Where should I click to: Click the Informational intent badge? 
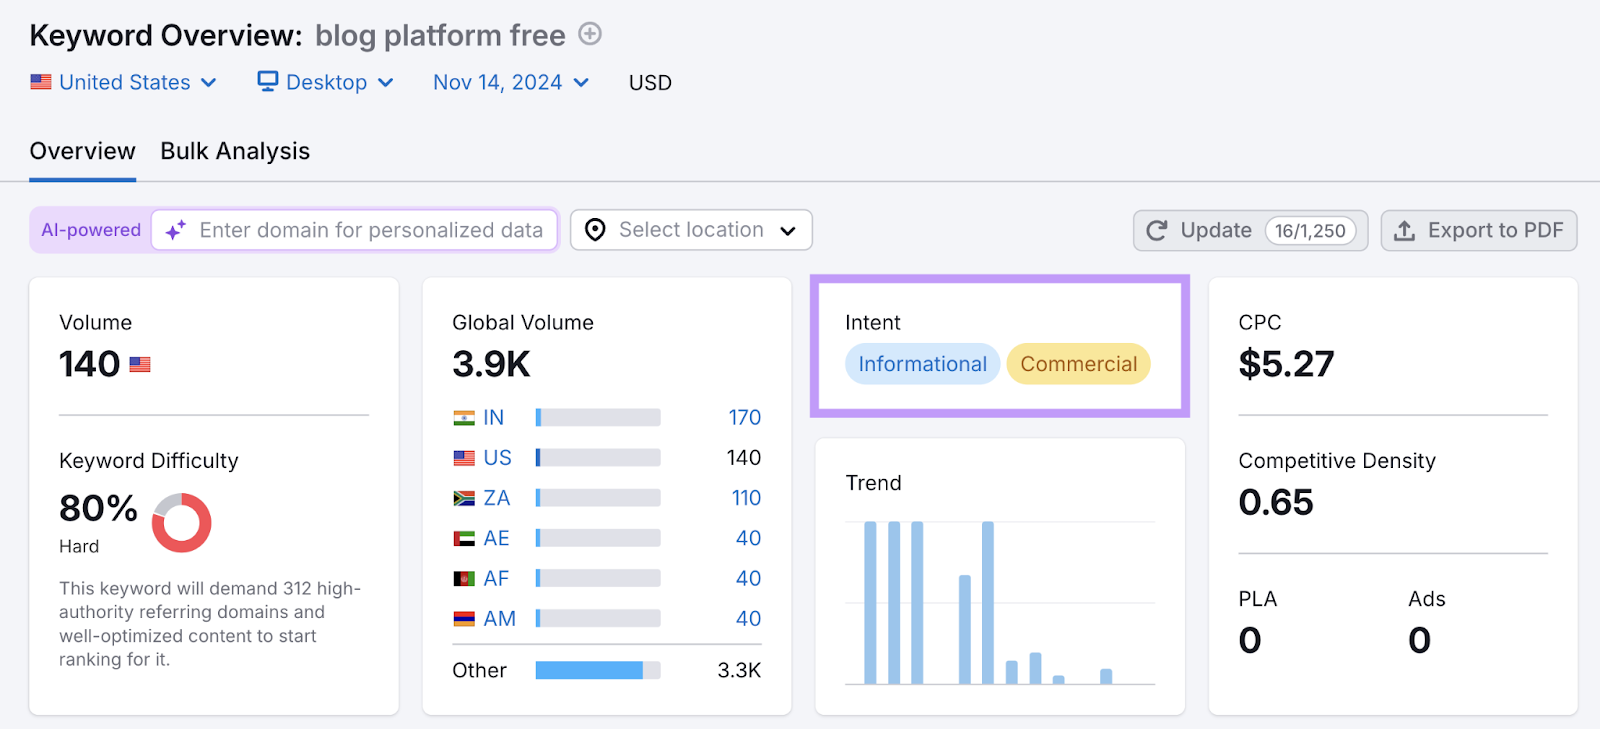coord(922,364)
